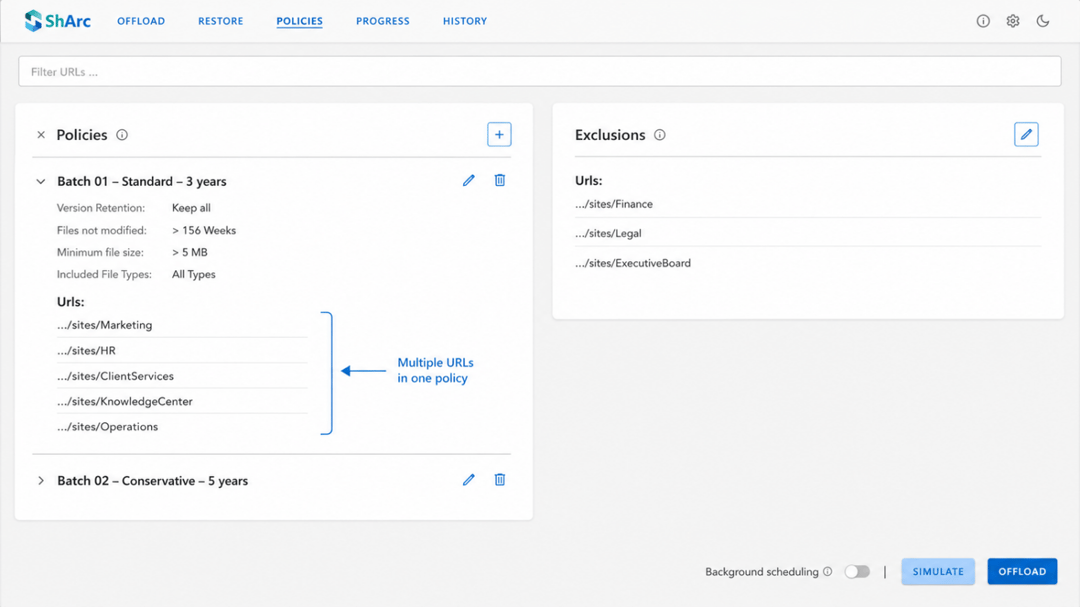This screenshot has height=607, width=1080.
Task: Add a new policy with plus button
Action: point(499,134)
